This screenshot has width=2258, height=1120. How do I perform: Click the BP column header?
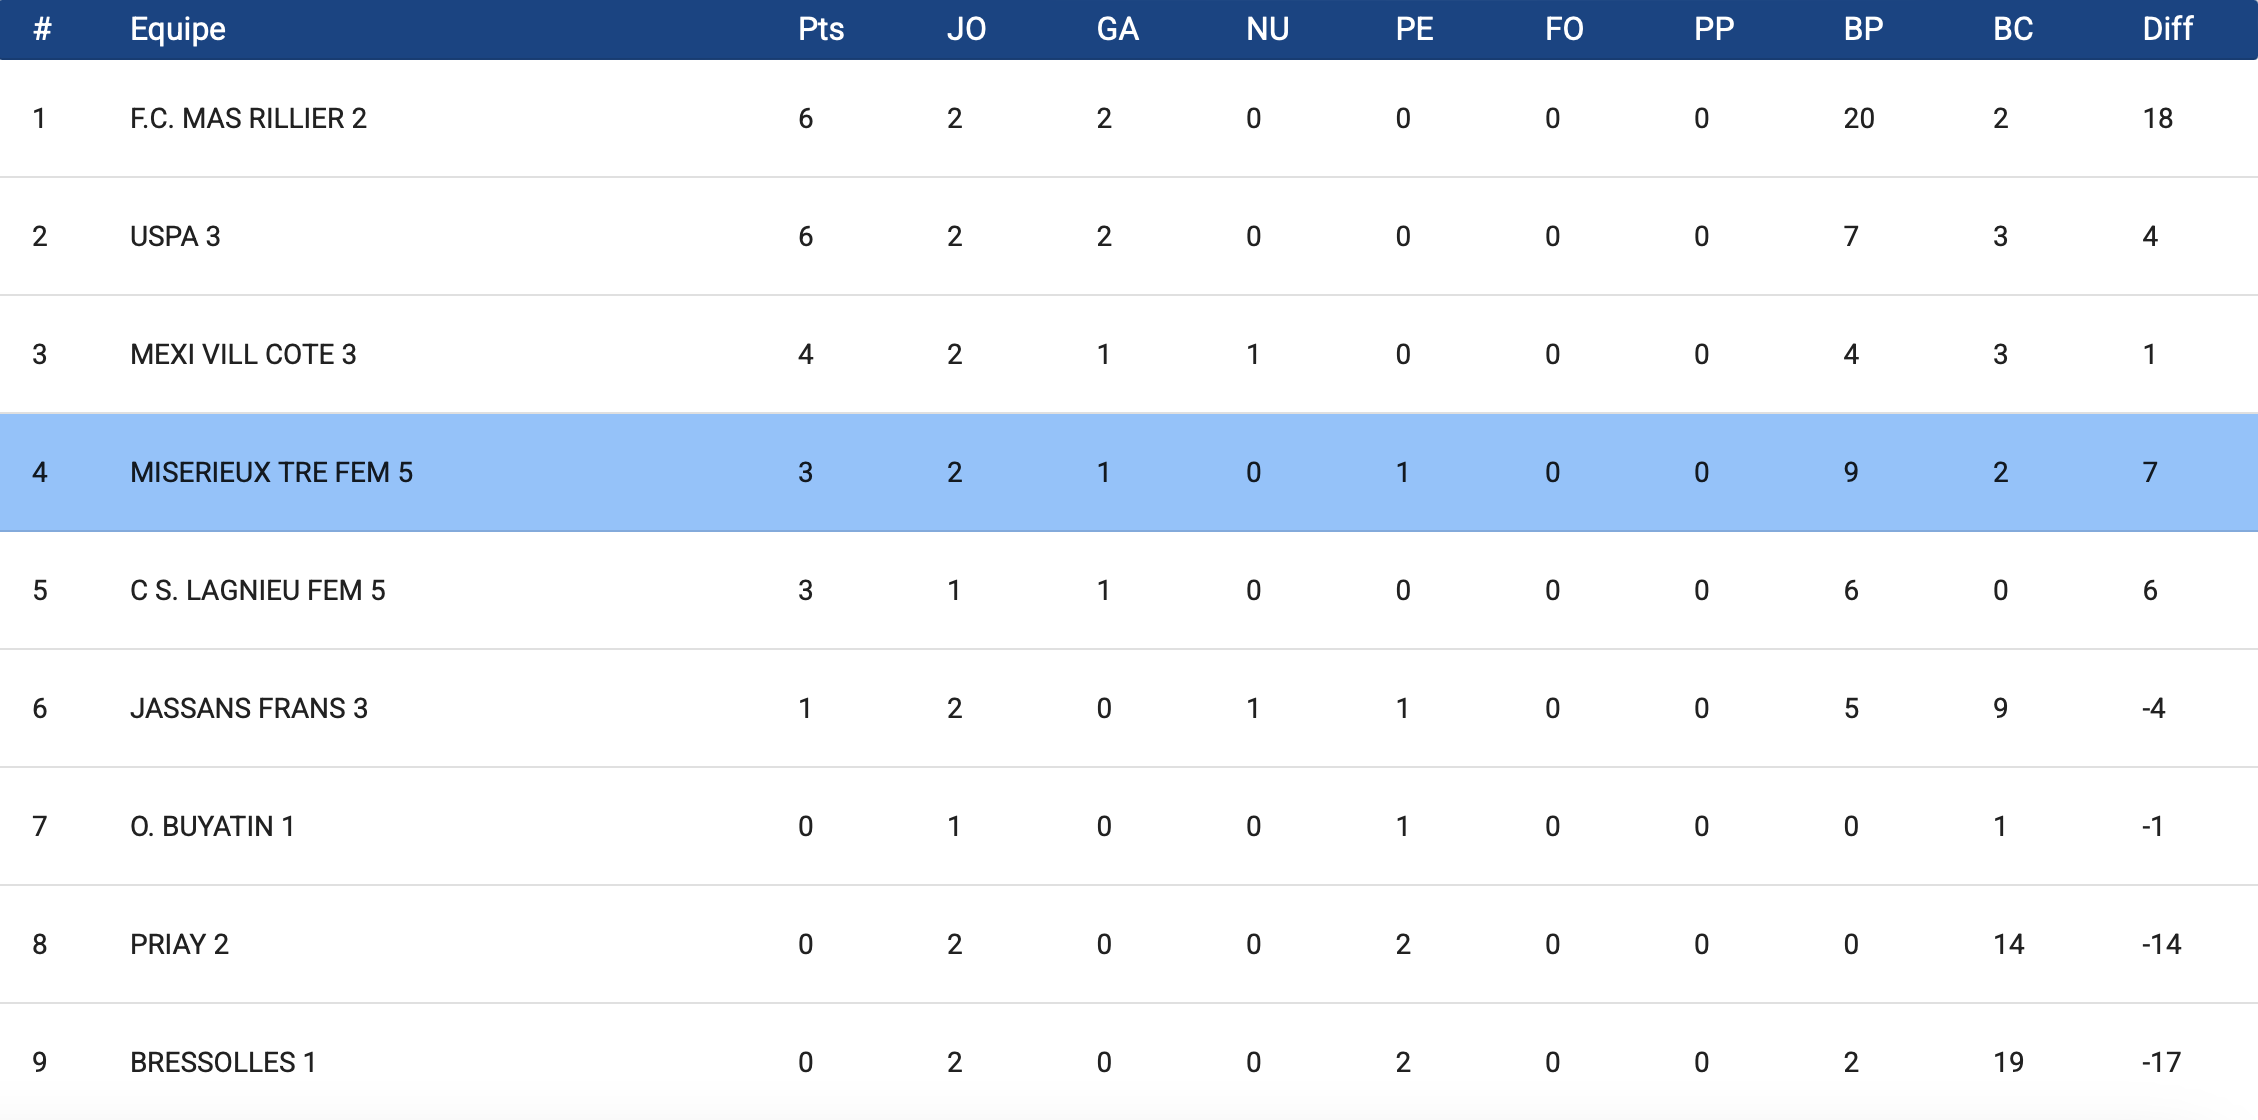pos(1863,29)
